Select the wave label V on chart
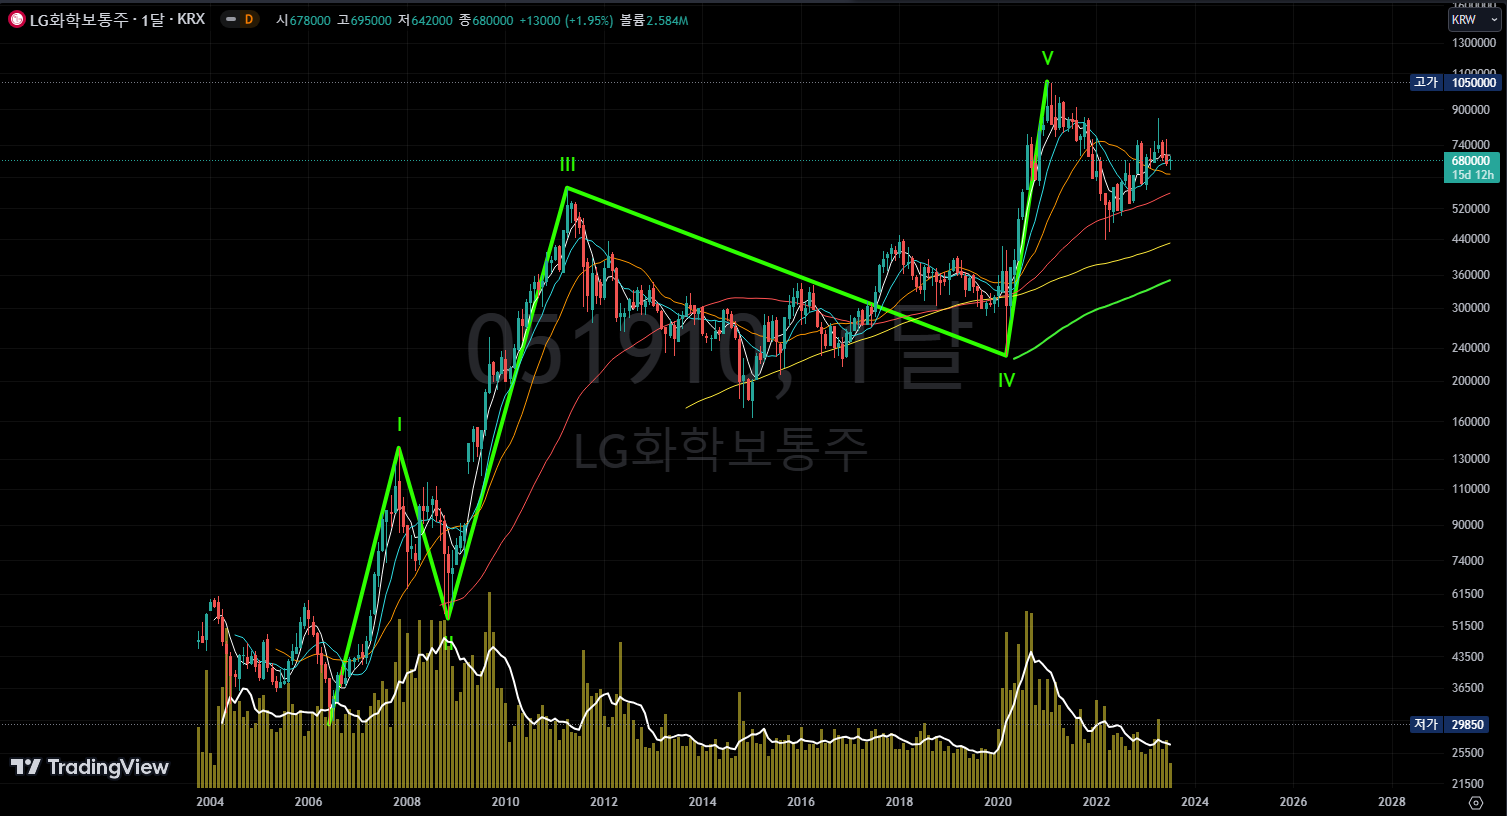This screenshot has width=1507, height=816. pos(1047,58)
